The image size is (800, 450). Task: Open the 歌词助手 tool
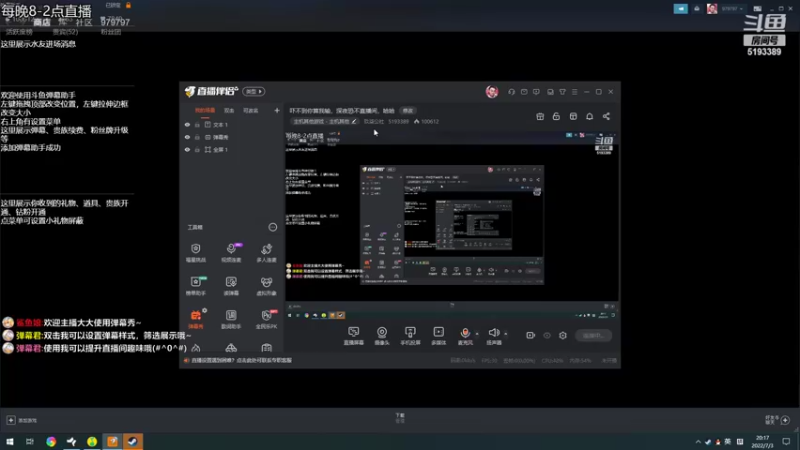231,319
